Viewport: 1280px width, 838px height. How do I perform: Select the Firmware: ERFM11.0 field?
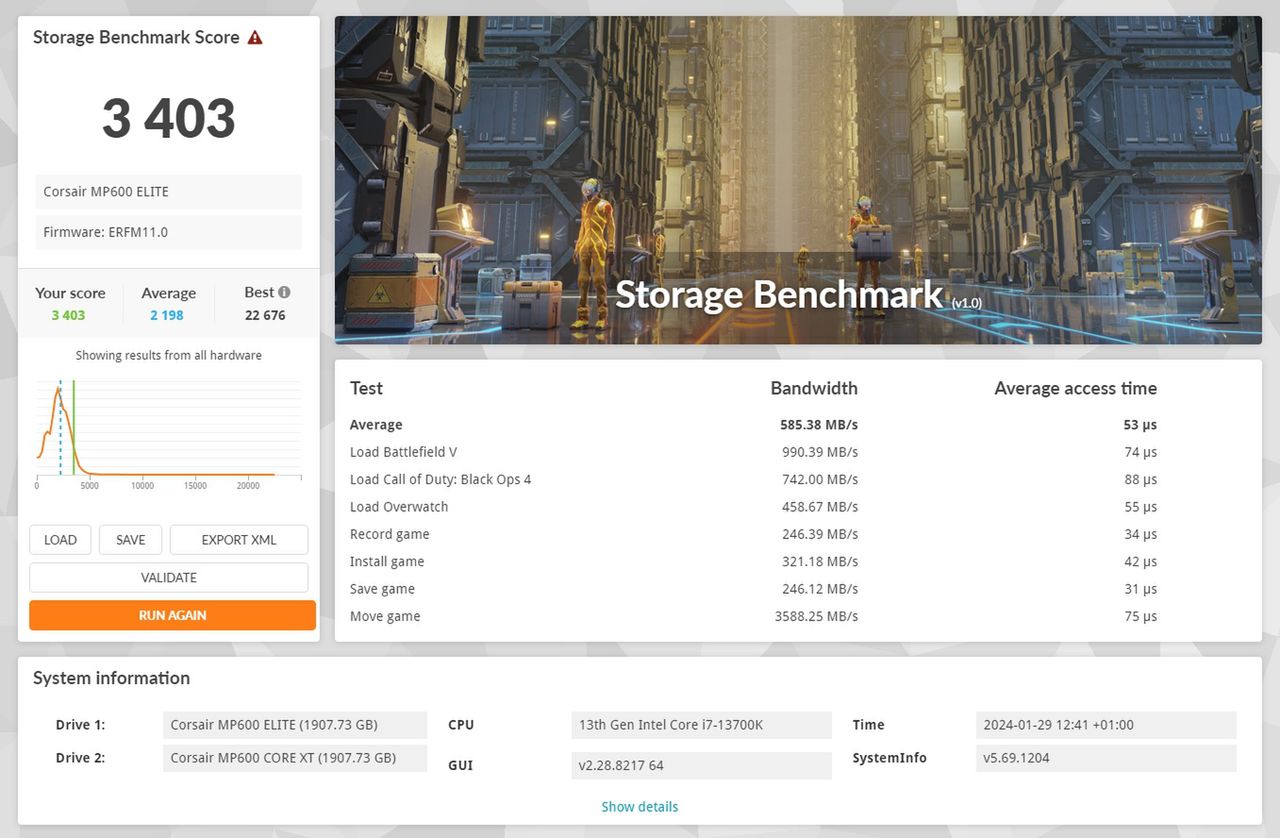tap(169, 232)
